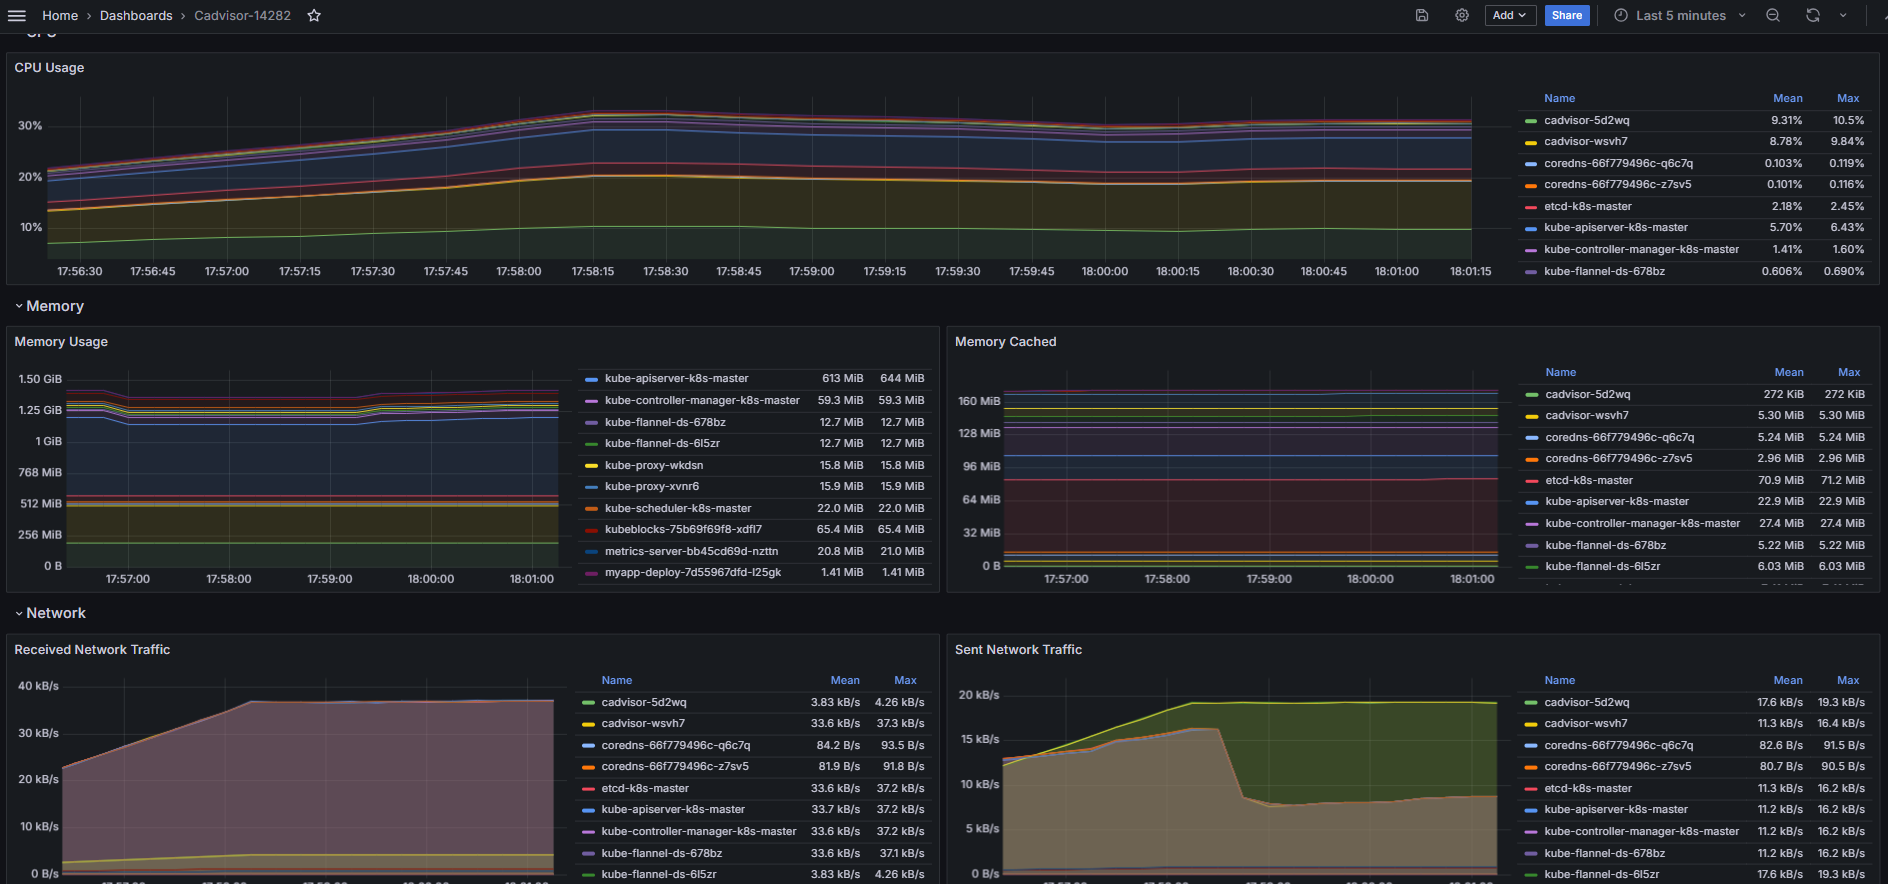1888x884 pixels.
Task: Toggle etcd-k8s-master in Memory Cached legend
Action: pyautogui.click(x=1589, y=481)
